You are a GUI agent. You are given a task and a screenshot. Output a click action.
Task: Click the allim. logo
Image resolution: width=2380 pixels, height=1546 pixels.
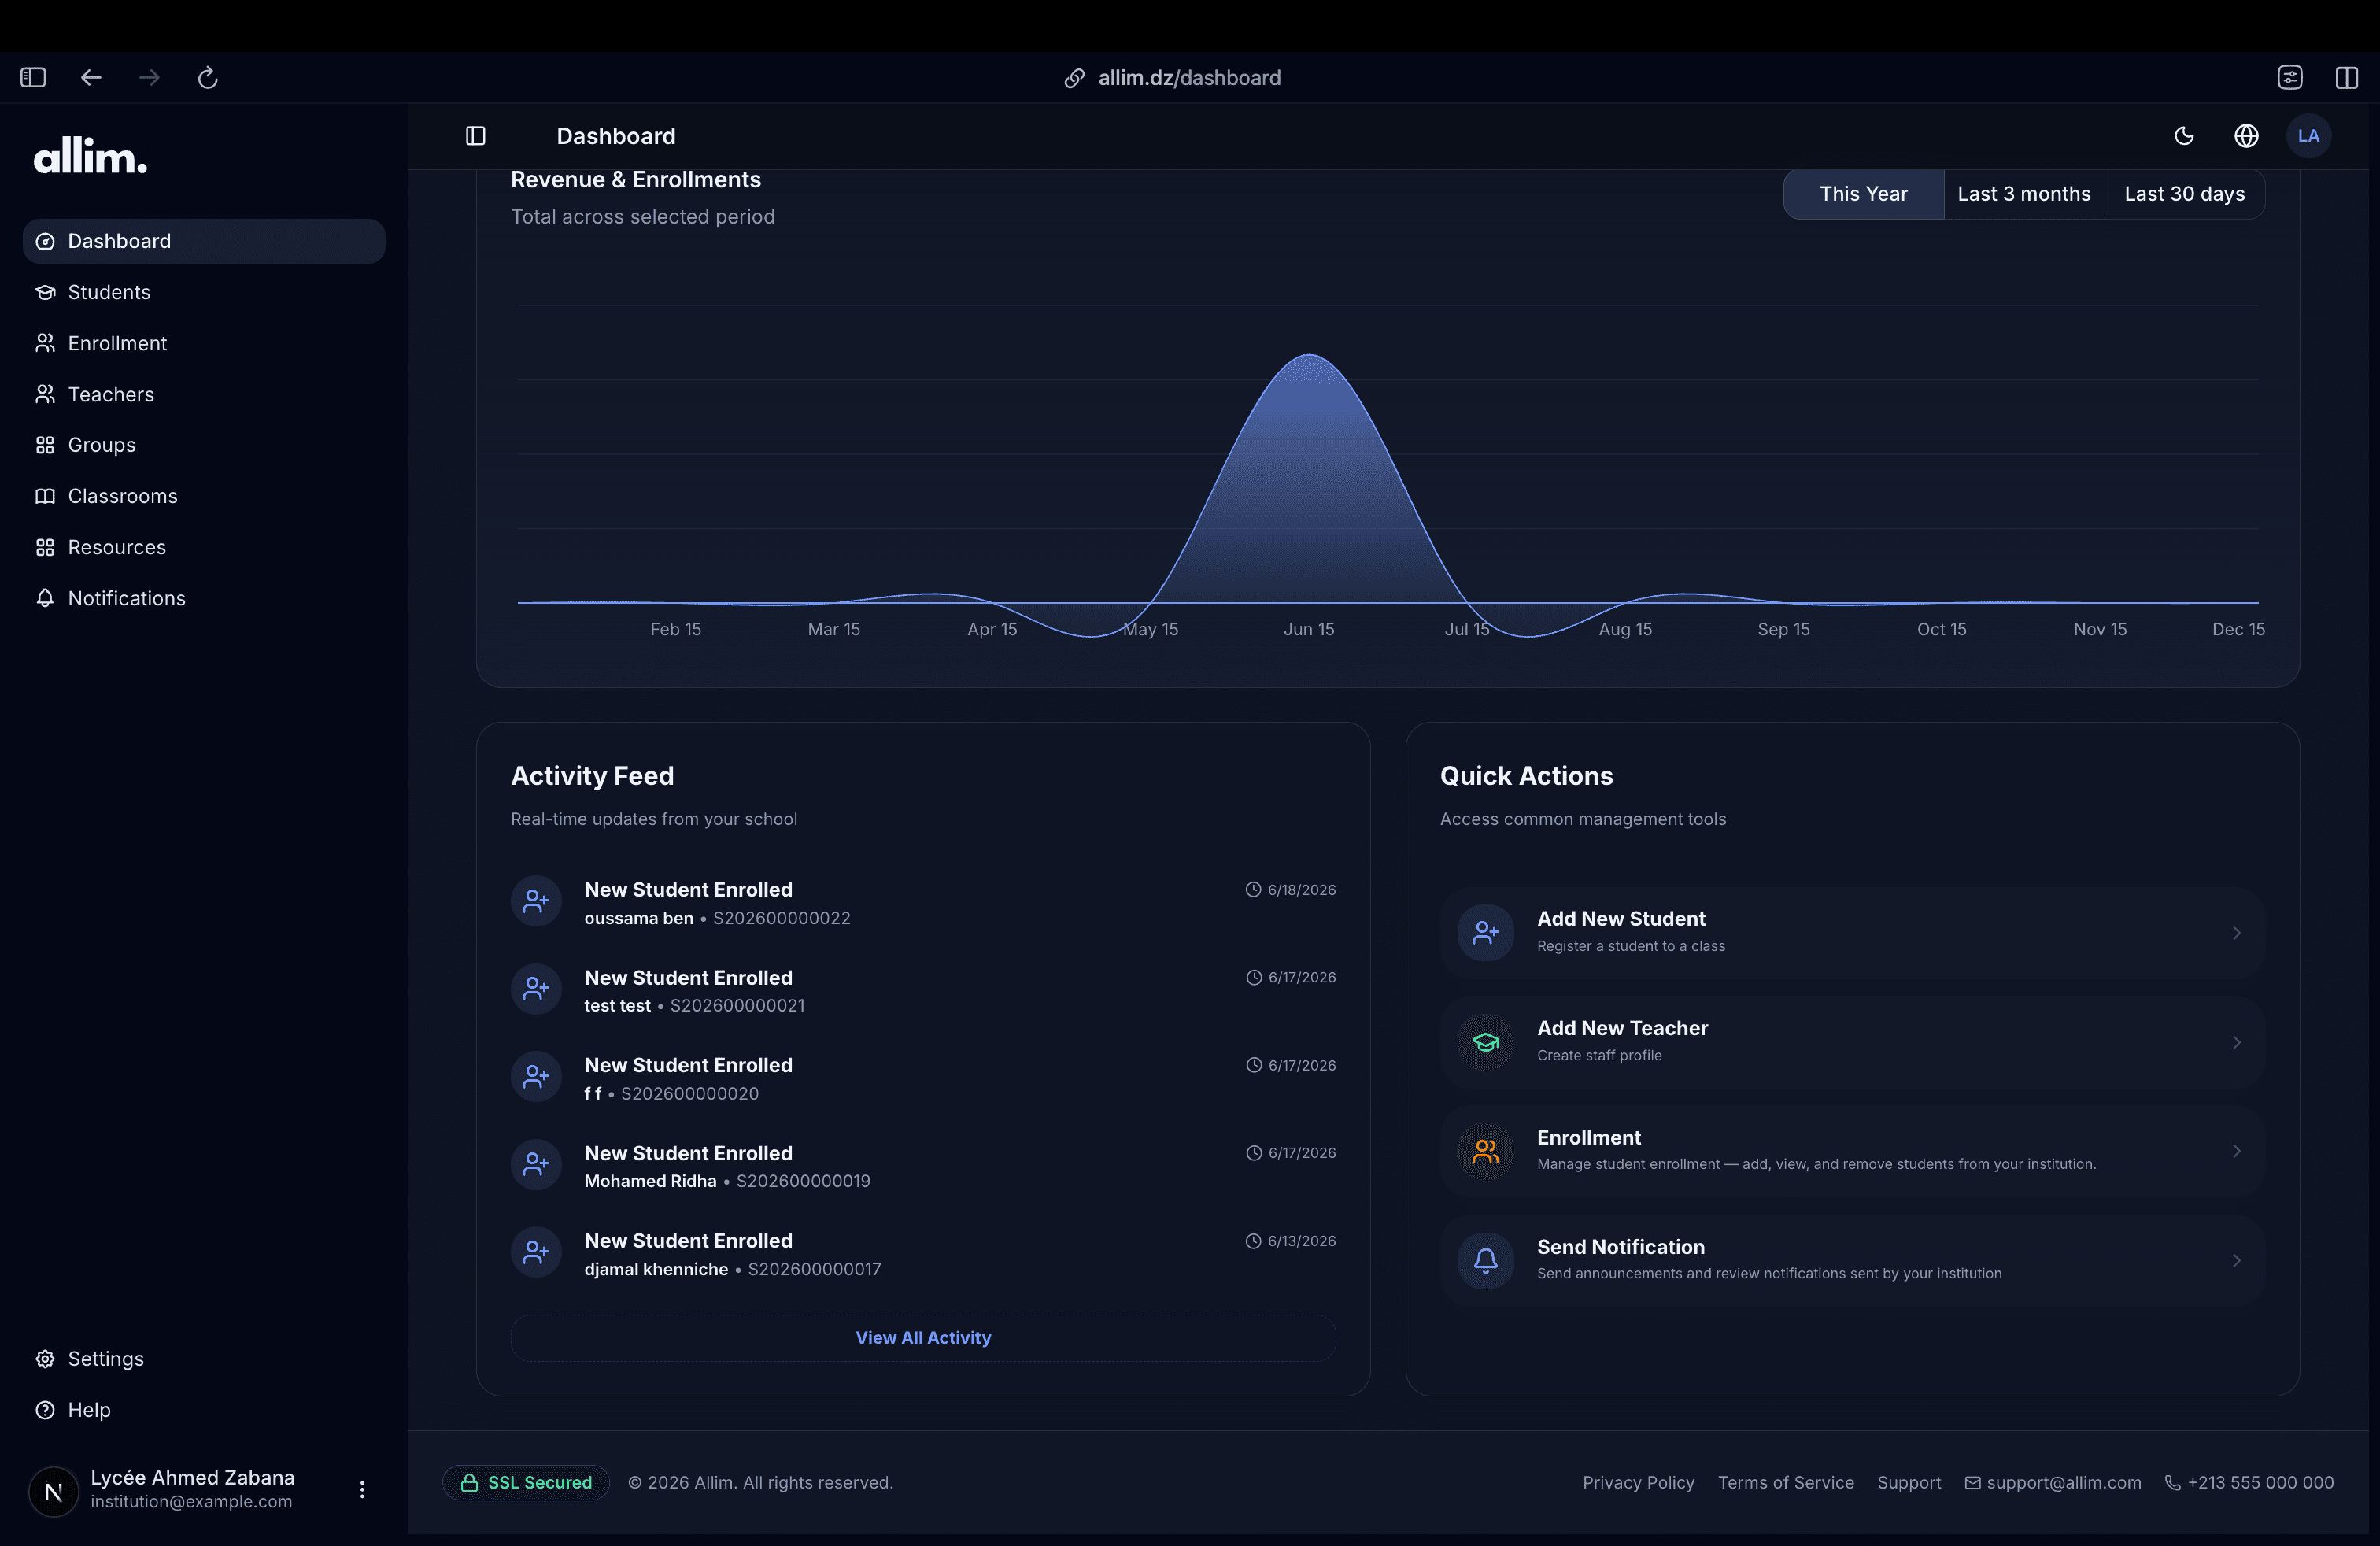tap(91, 156)
